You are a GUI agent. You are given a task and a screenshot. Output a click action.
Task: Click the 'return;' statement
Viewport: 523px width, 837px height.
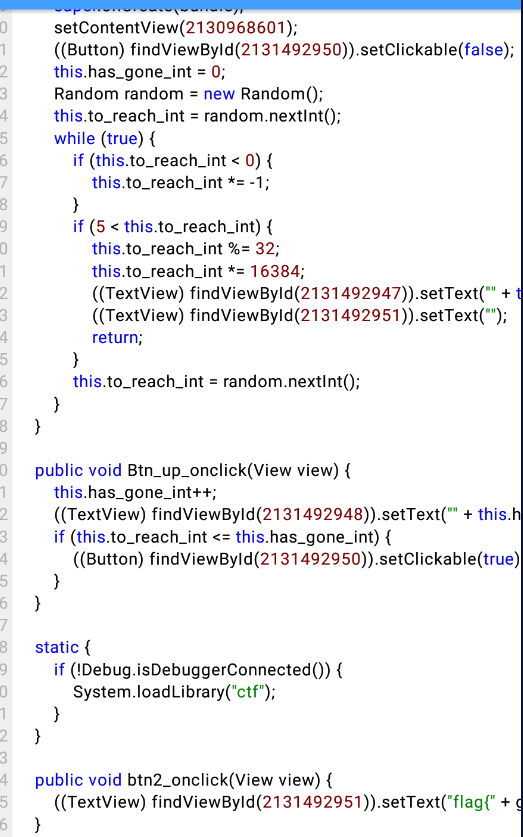click(117, 337)
